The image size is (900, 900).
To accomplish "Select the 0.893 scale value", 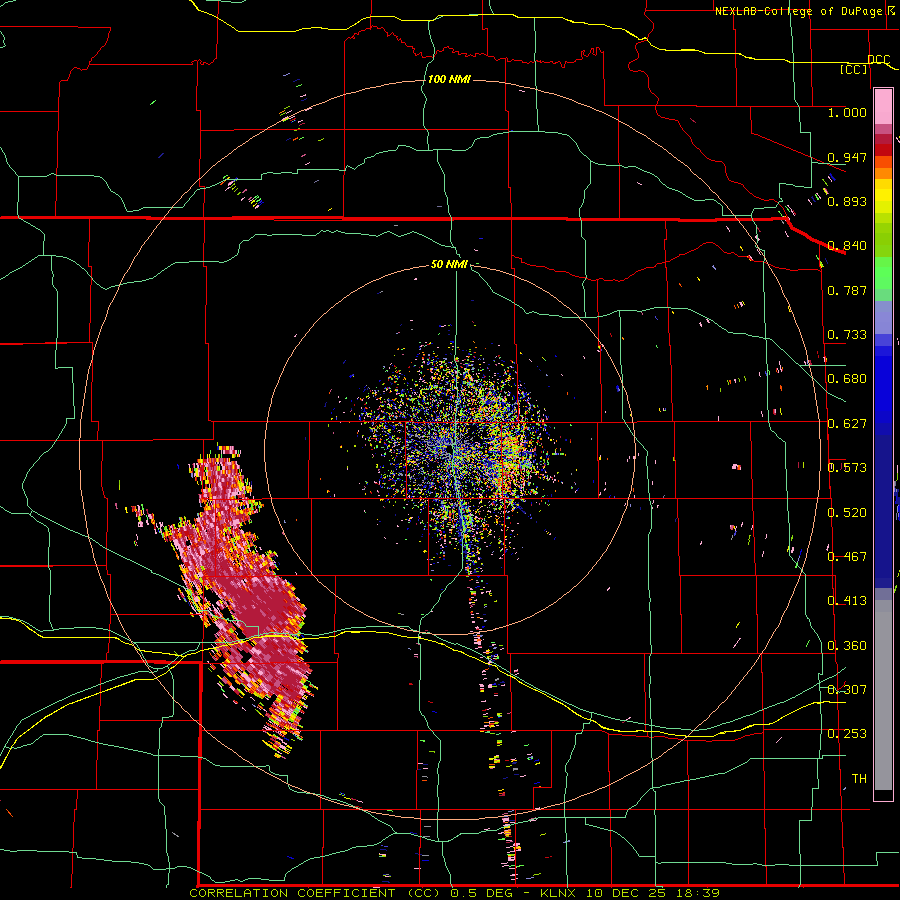I will (x=847, y=201).
